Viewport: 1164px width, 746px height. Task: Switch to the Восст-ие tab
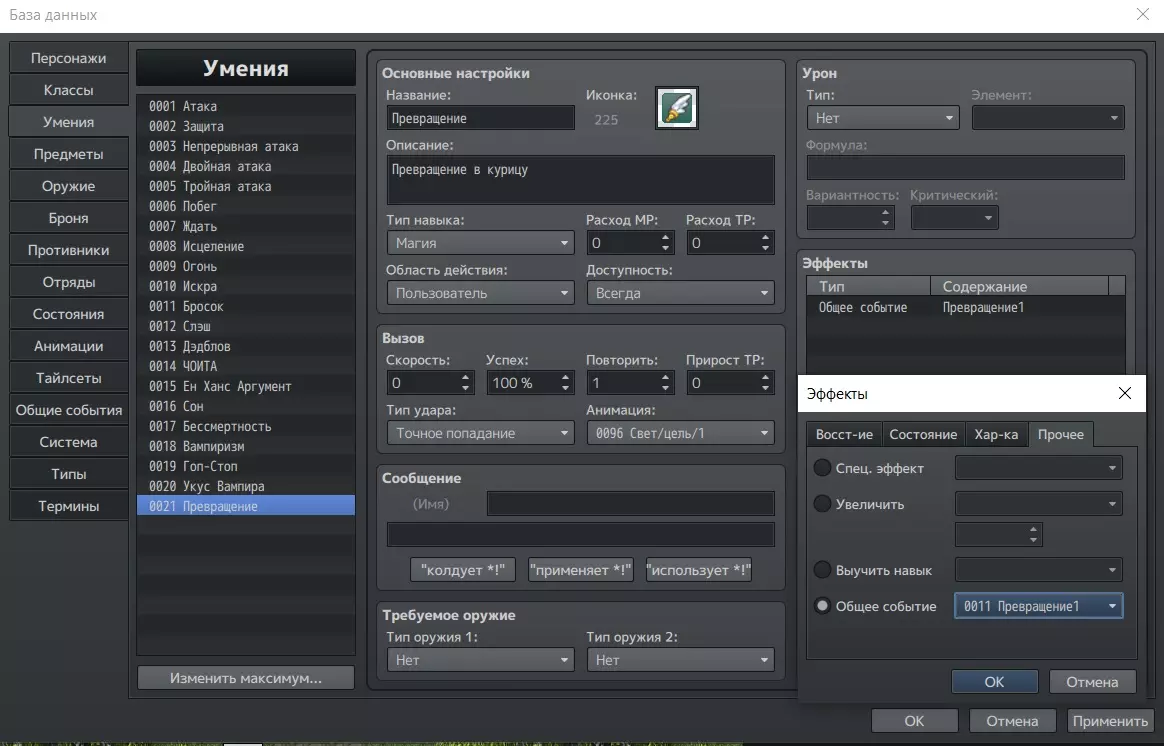coord(844,434)
